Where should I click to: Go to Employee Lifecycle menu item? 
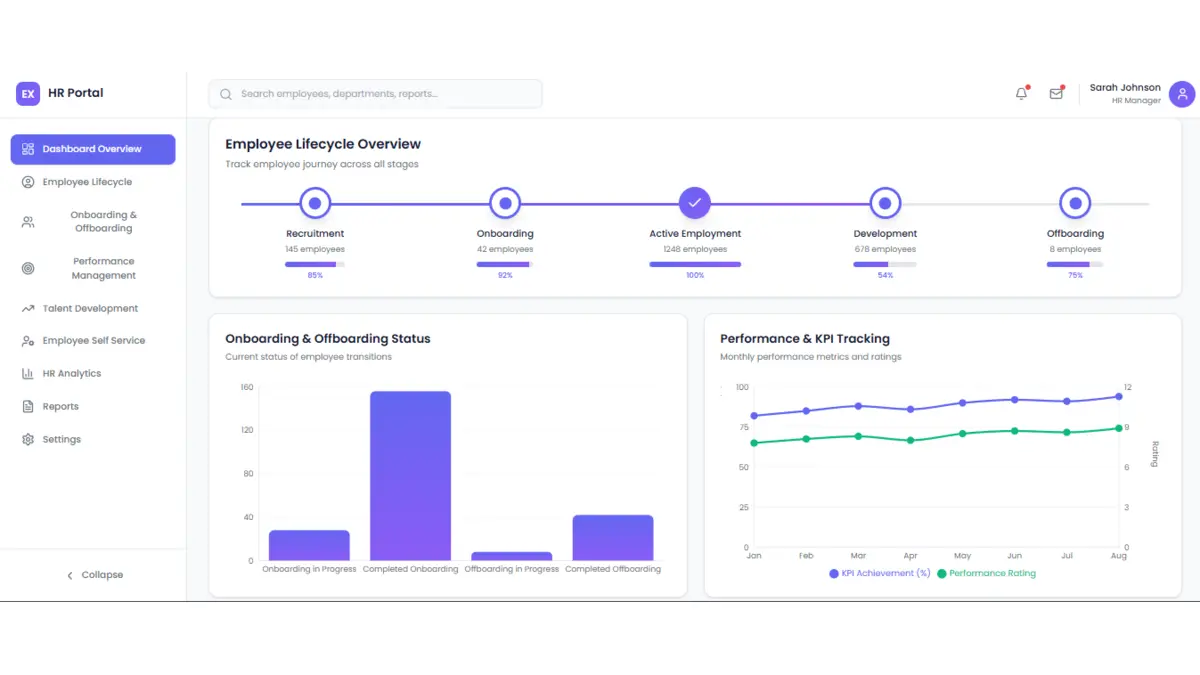click(87, 182)
